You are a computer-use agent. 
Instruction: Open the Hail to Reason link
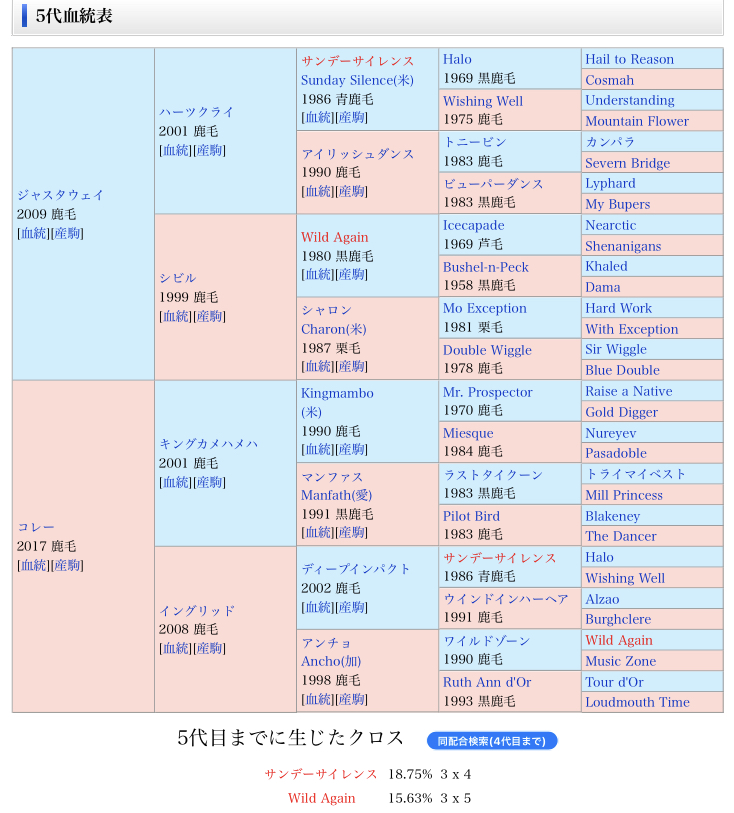pyautogui.click(x=629, y=59)
